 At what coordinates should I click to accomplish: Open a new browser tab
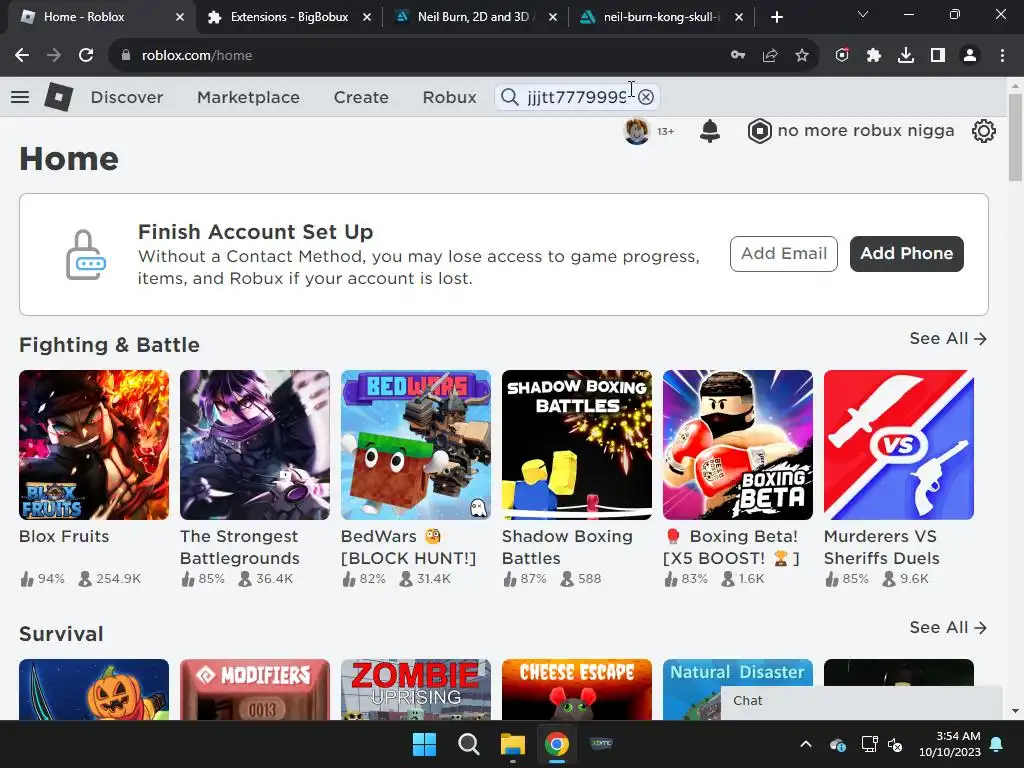coord(776,17)
